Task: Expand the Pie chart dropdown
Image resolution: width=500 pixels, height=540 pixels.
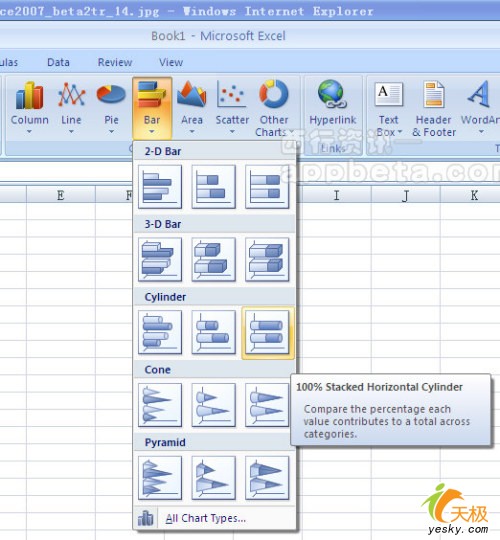Action: (x=111, y=108)
